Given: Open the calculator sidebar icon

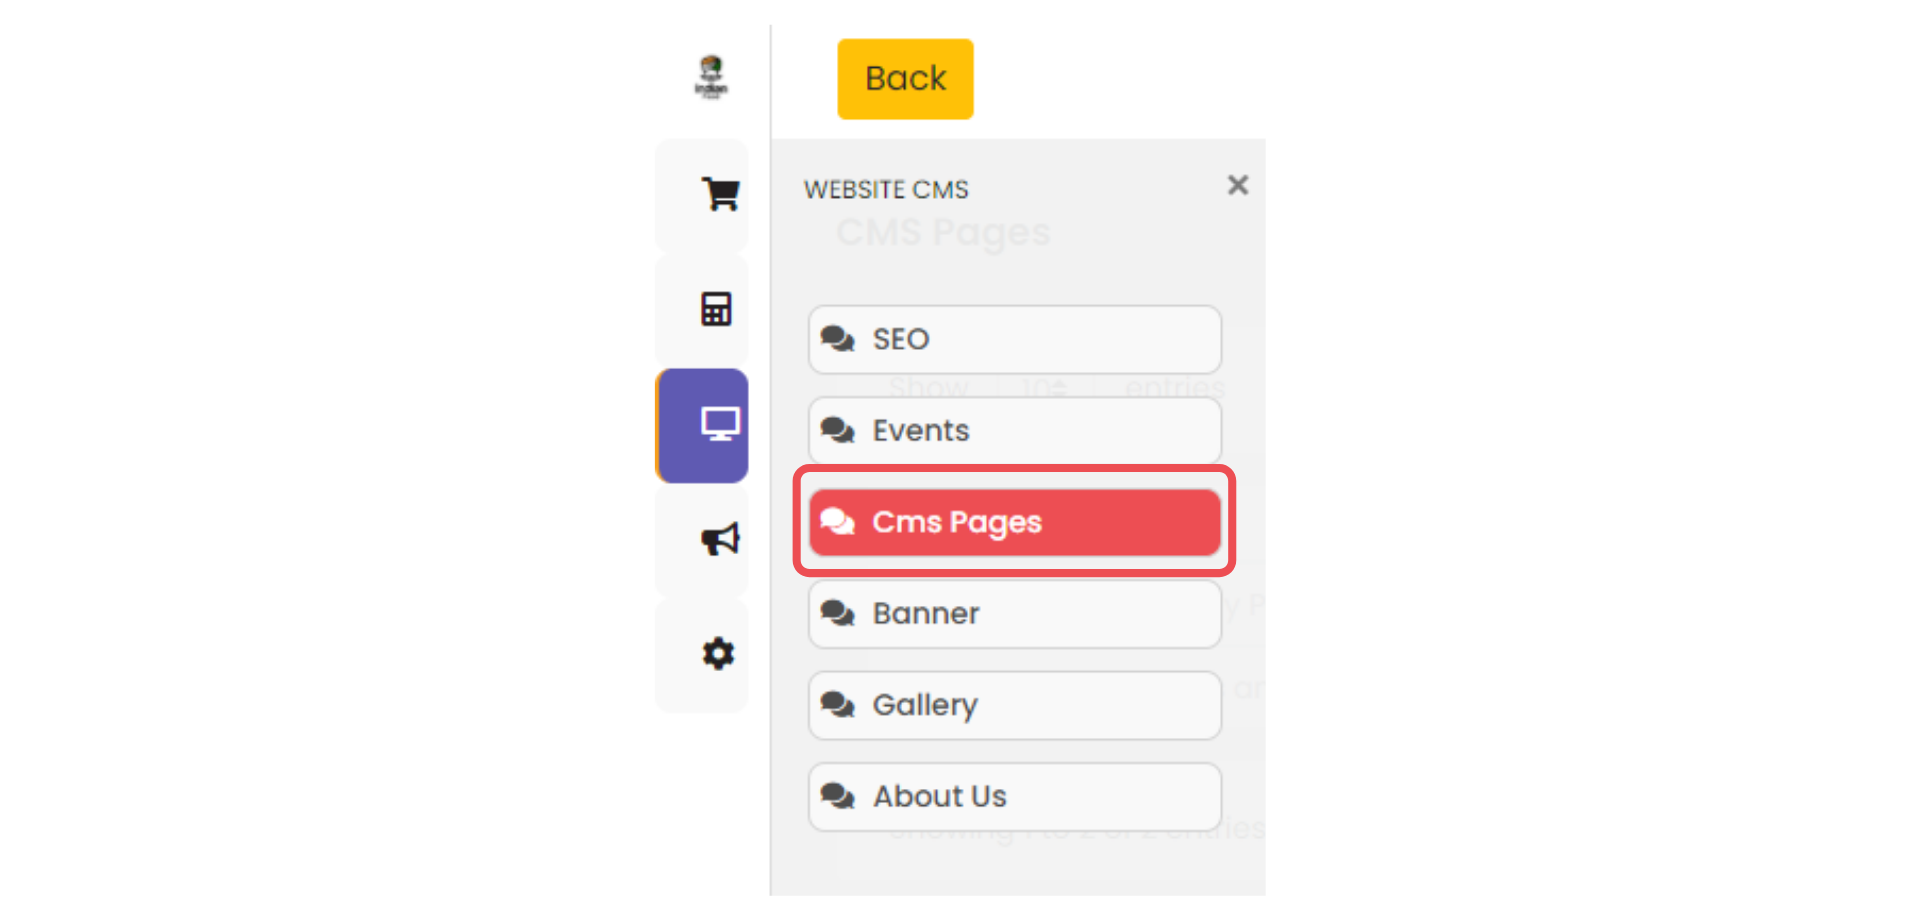Looking at the screenshot, I should (716, 309).
